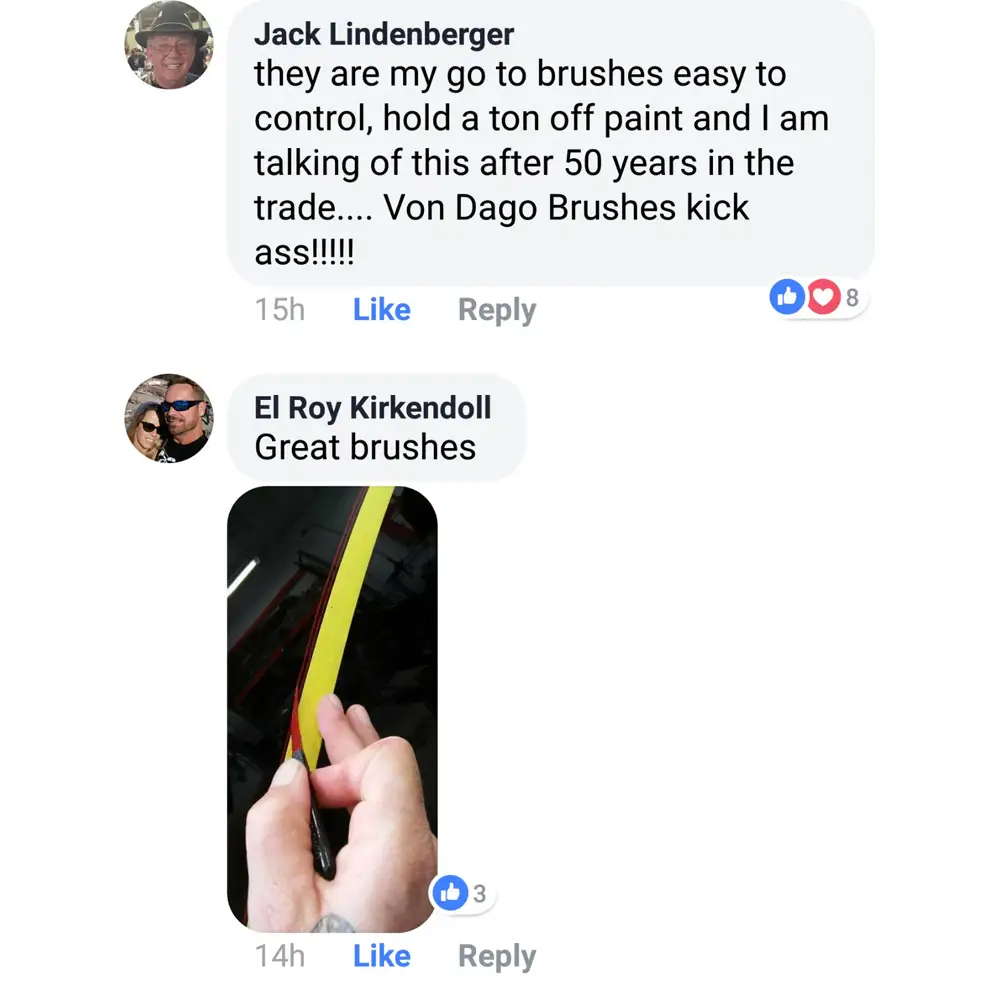This screenshot has height=1000, width=1000.
Task: Open El Roy Kirkendoll's profile picture
Action: point(169,418)
